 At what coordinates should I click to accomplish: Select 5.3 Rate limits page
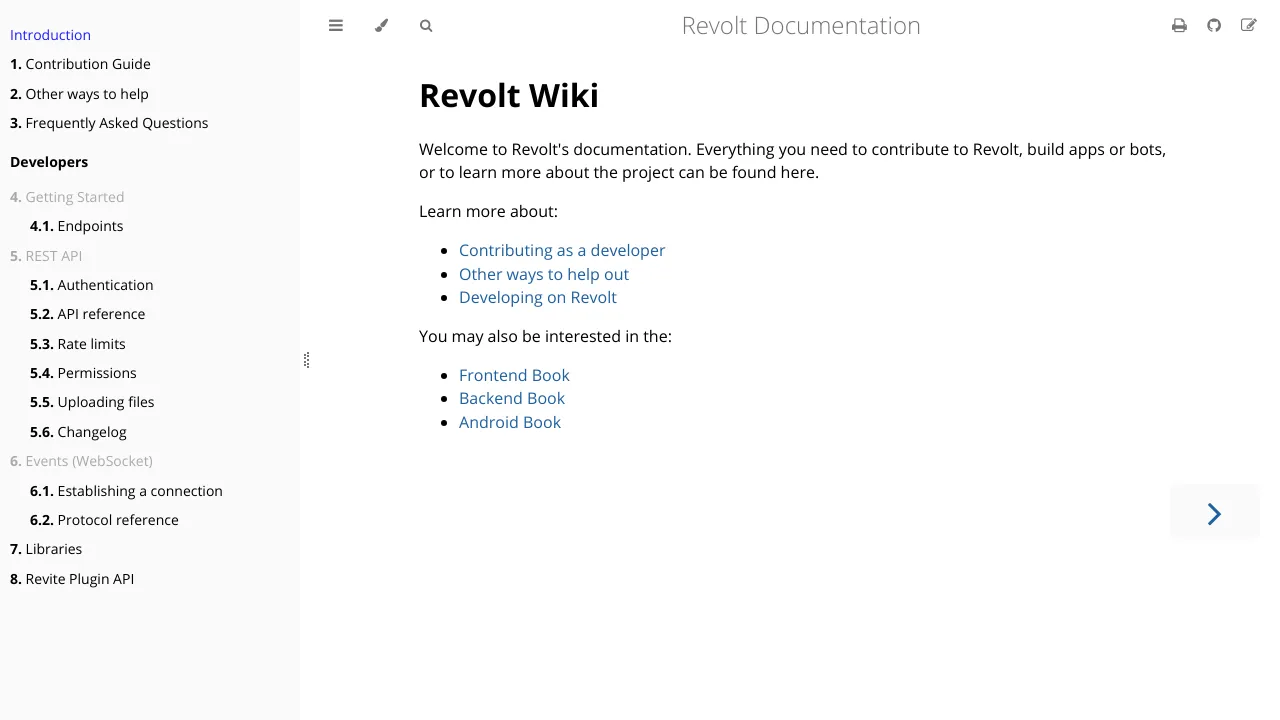[x=77, y=344]
